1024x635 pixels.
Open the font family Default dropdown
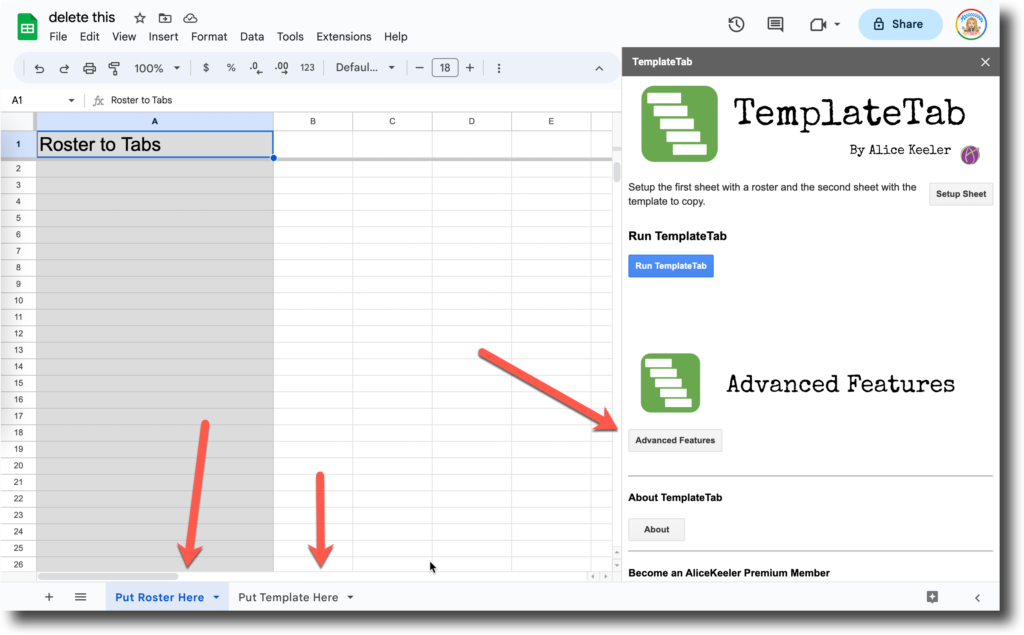pos(365,68)
